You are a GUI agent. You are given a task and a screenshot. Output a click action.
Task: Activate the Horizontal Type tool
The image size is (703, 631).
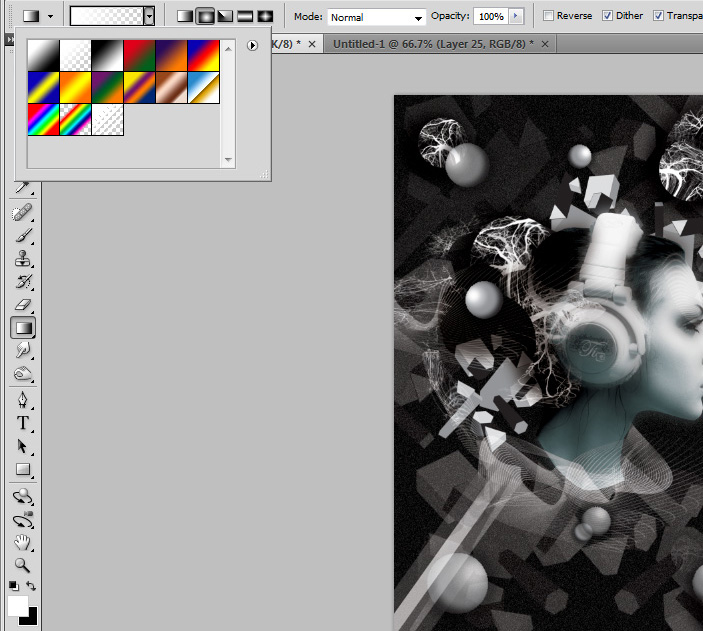pyautogui.click(x=22, y=423)
